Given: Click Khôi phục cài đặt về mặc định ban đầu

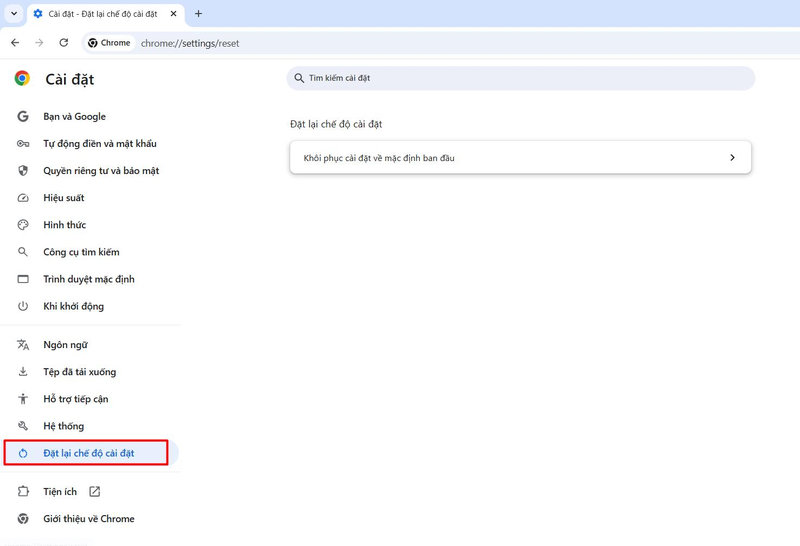Looking at the screenshot, I should [520, 157].
